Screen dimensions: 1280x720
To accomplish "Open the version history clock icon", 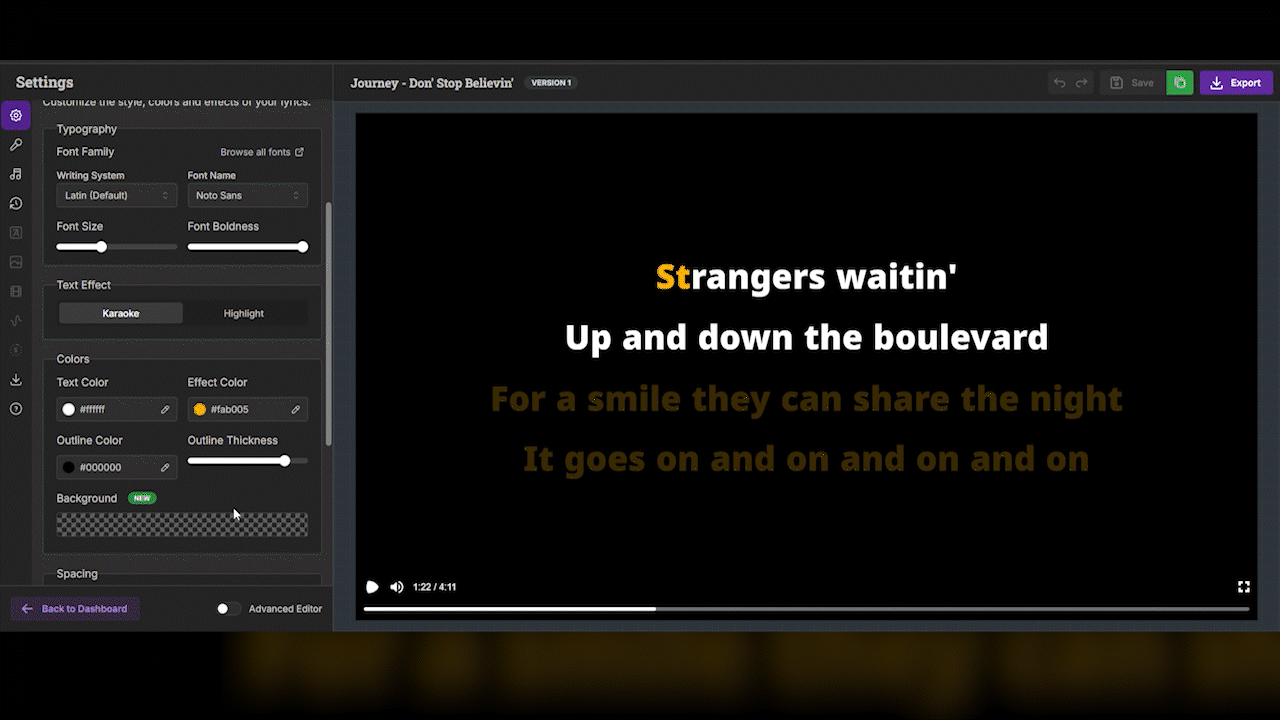I will click(16, 204).
